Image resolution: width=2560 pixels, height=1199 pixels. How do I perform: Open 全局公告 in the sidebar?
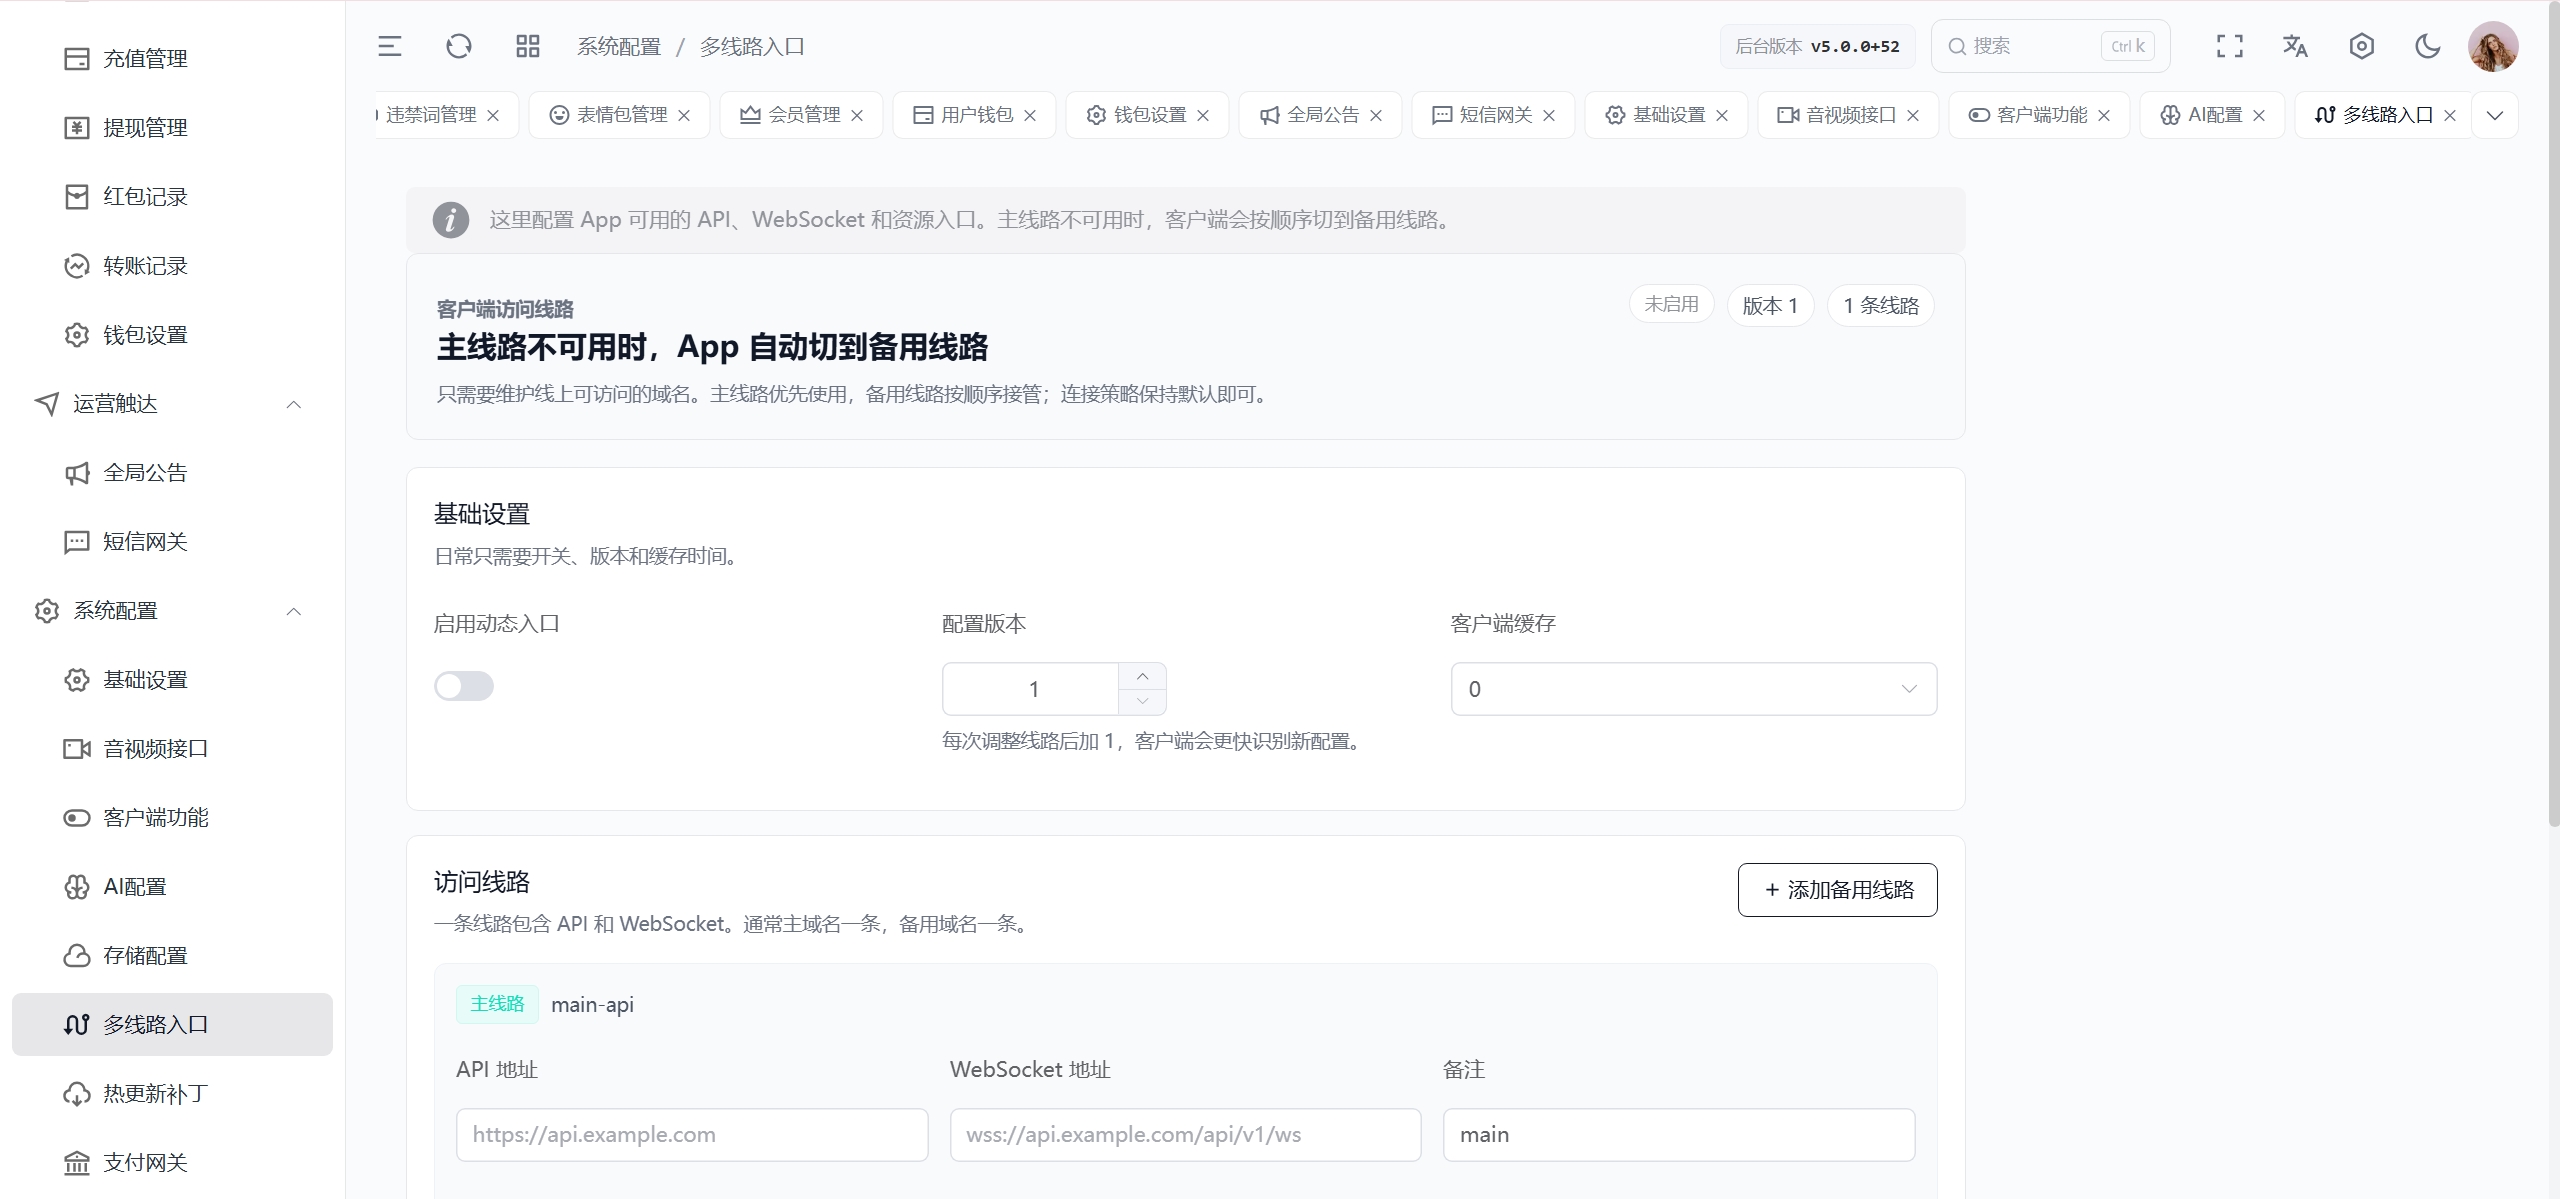pos(172,473)
